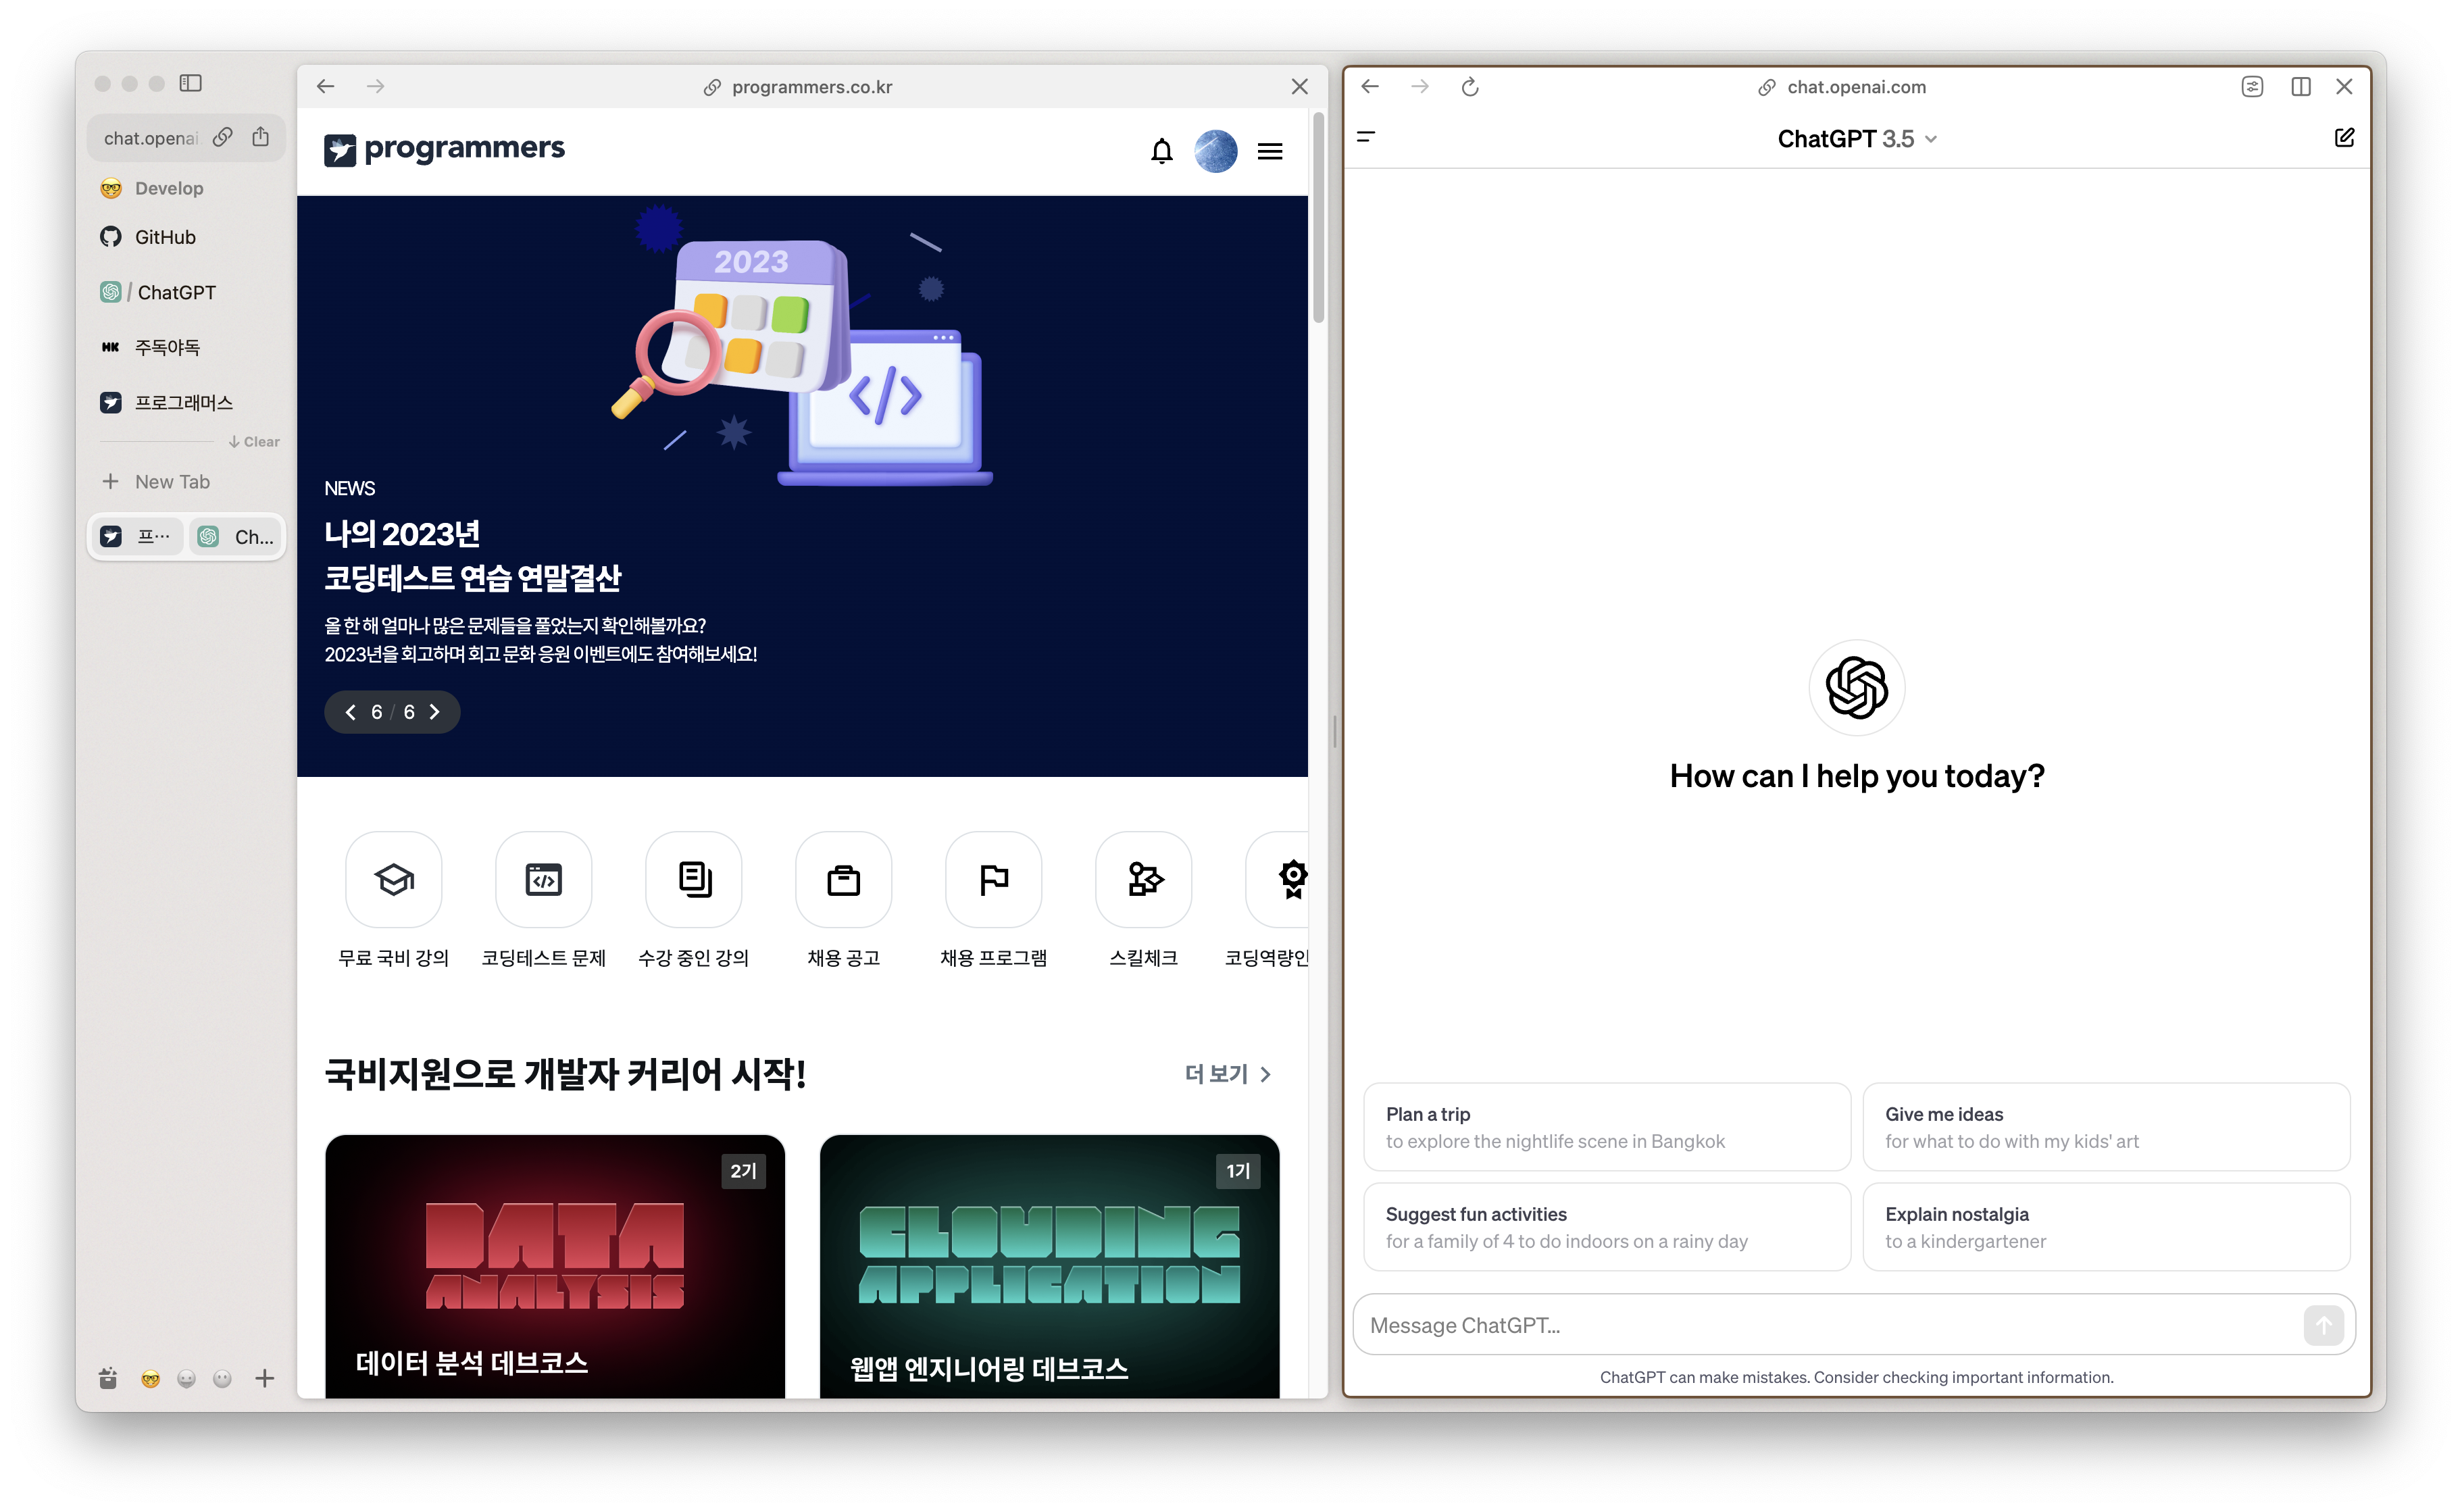Open the 수강 중인 강의 category icon
2462x1512 pixels.
click(694, 880)
